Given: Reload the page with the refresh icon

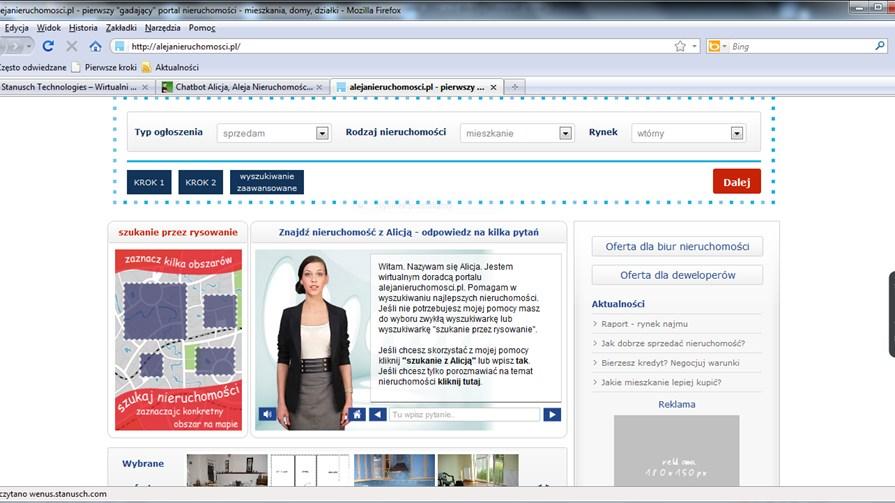Looking at the screenshot, I should coord(48,46).
